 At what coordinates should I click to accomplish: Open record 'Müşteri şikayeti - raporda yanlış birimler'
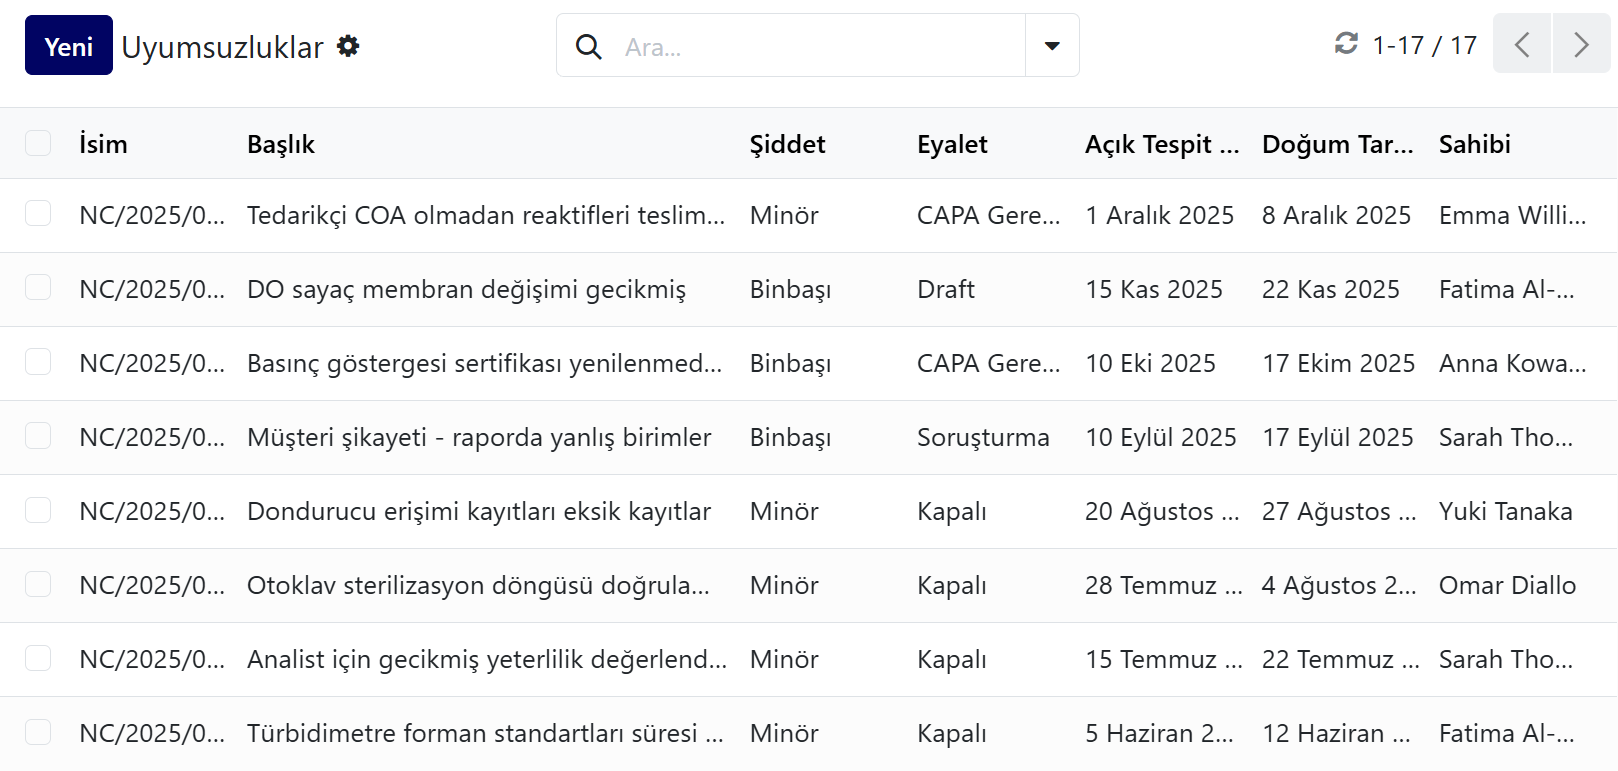pyautogui.click(x=479, y=437)
